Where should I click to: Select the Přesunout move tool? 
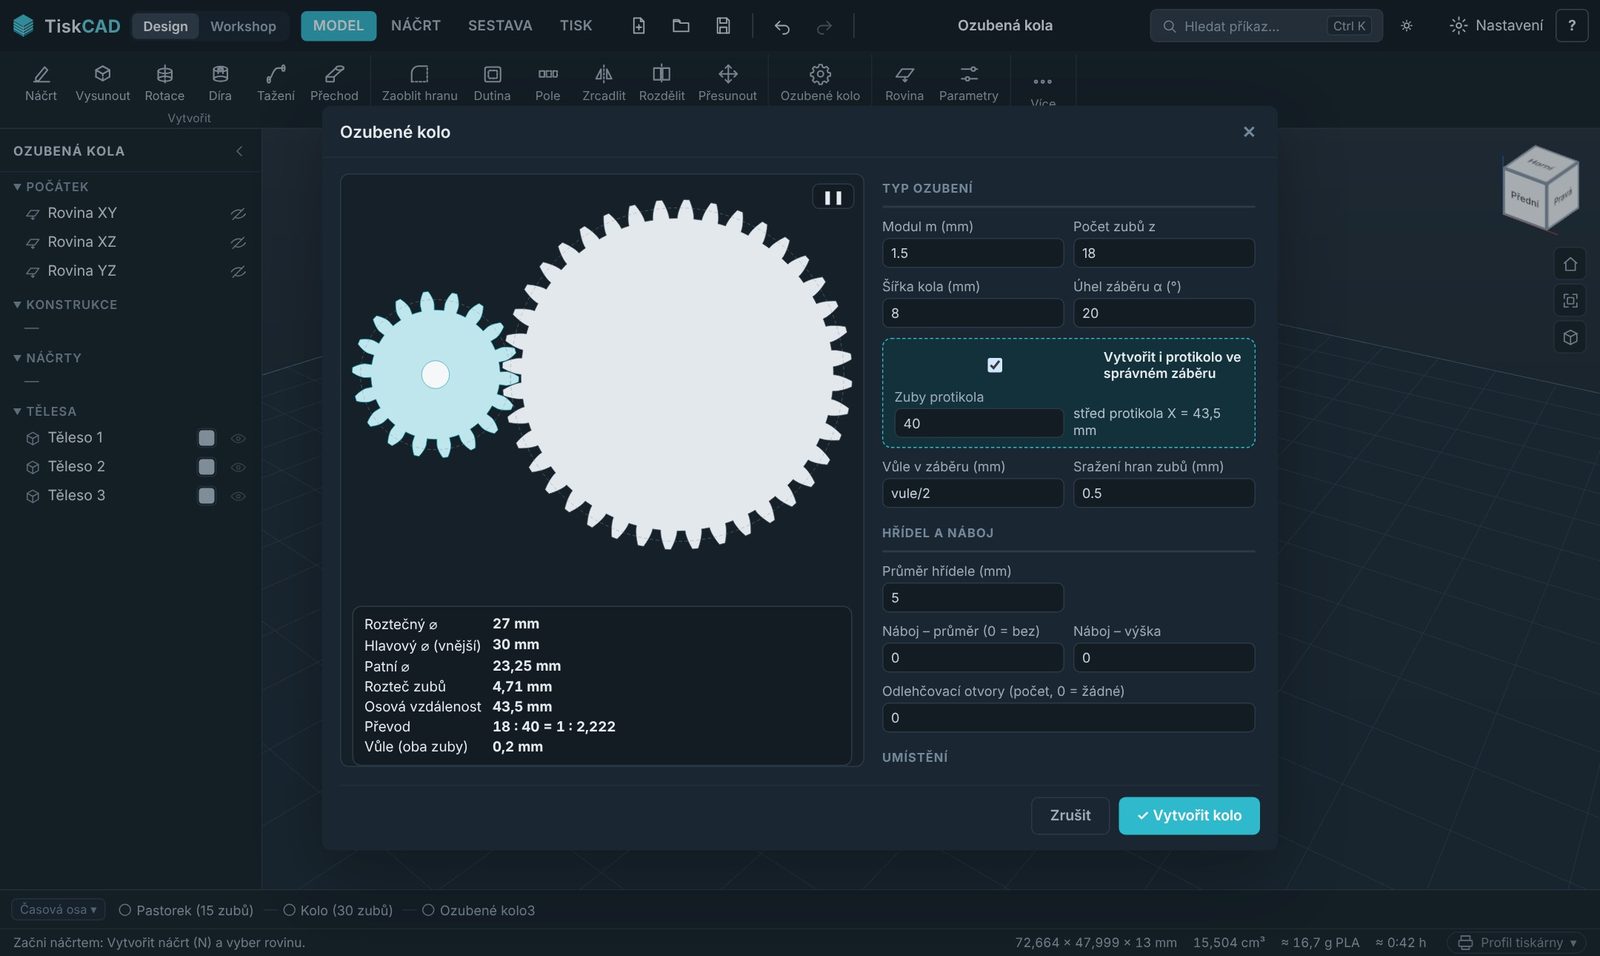(x=728, y=83)
